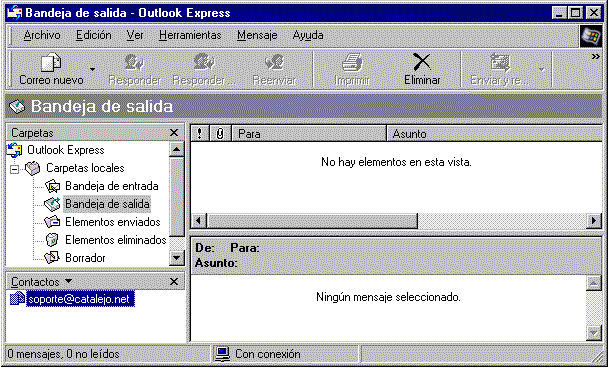609x368 pixels.
Task: Close the Contactos pane
Action: 174,281
